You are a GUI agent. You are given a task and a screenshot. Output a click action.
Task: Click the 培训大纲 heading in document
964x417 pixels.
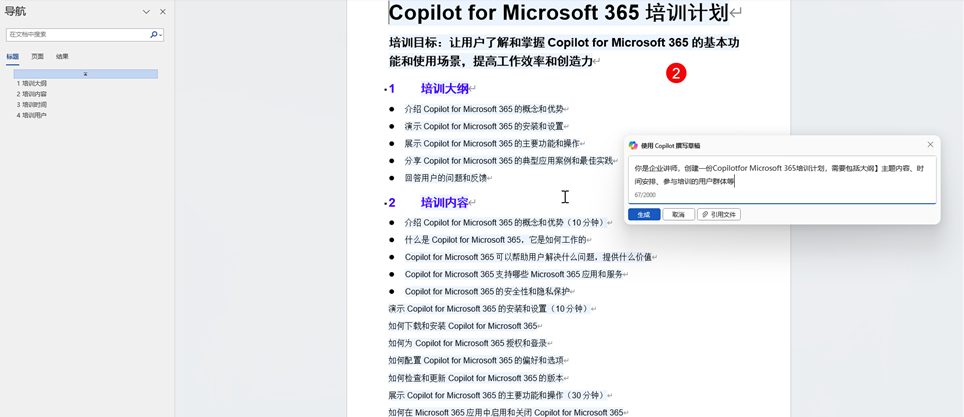coord(444,89)
